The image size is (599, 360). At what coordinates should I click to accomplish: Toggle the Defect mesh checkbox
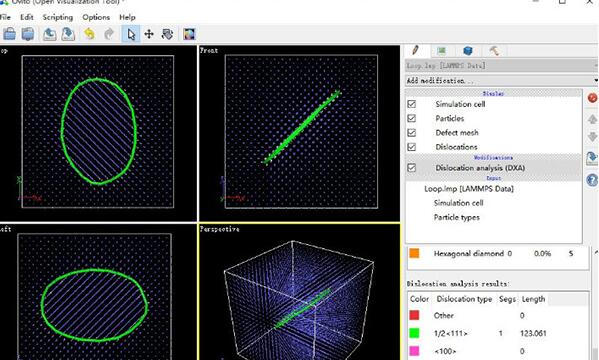click(411, 133)
